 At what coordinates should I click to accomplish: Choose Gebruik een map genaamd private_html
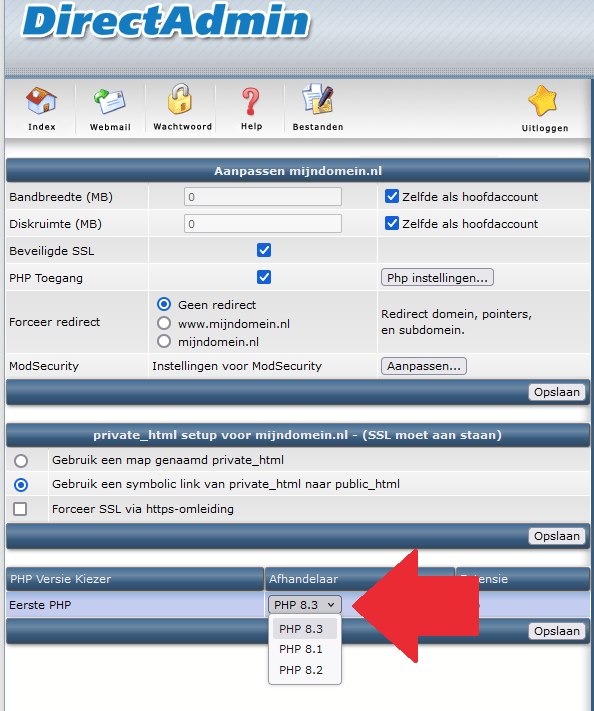click(21, 461)
